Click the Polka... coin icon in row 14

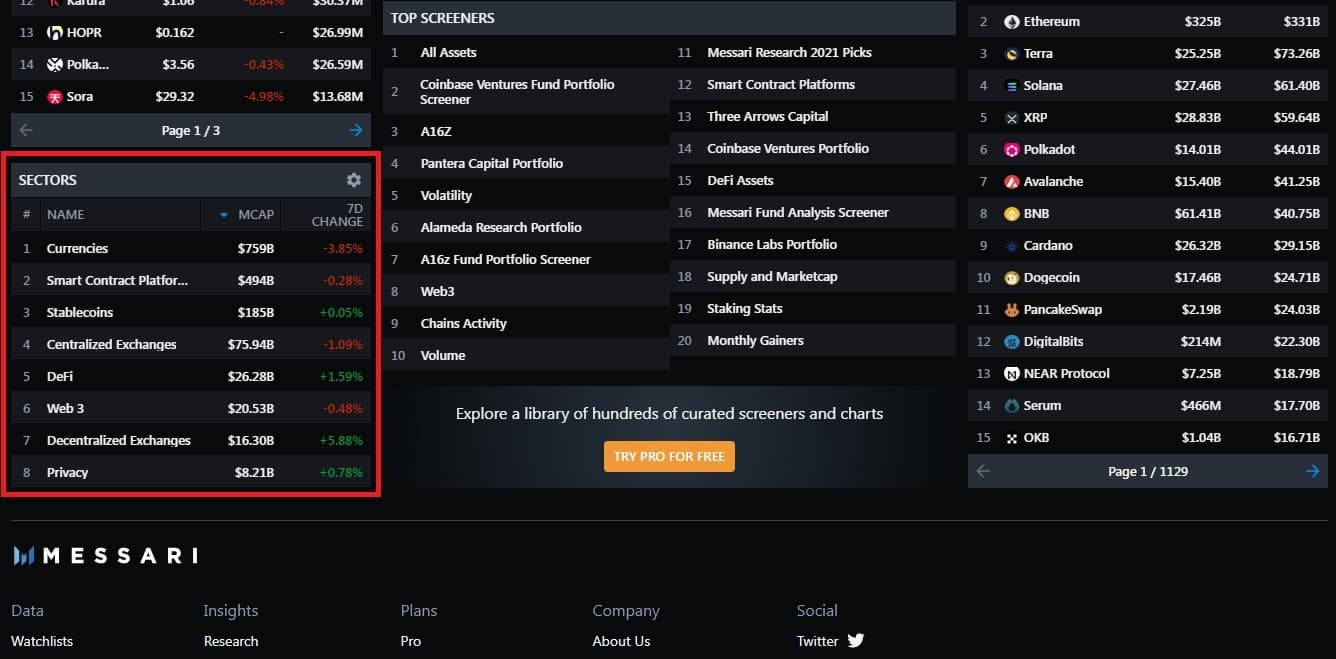point(55,65)
